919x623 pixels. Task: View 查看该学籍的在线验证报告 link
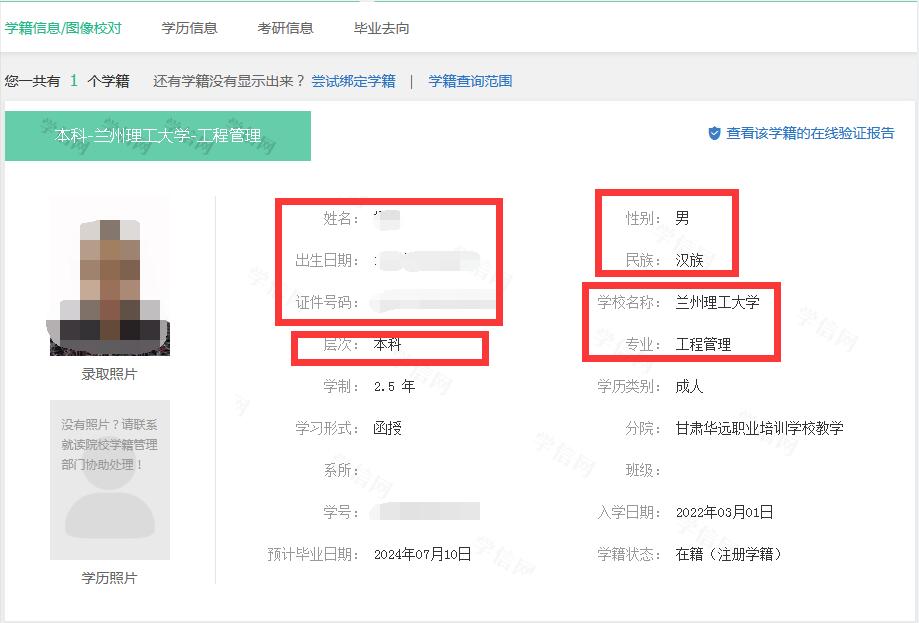[810, 133]
